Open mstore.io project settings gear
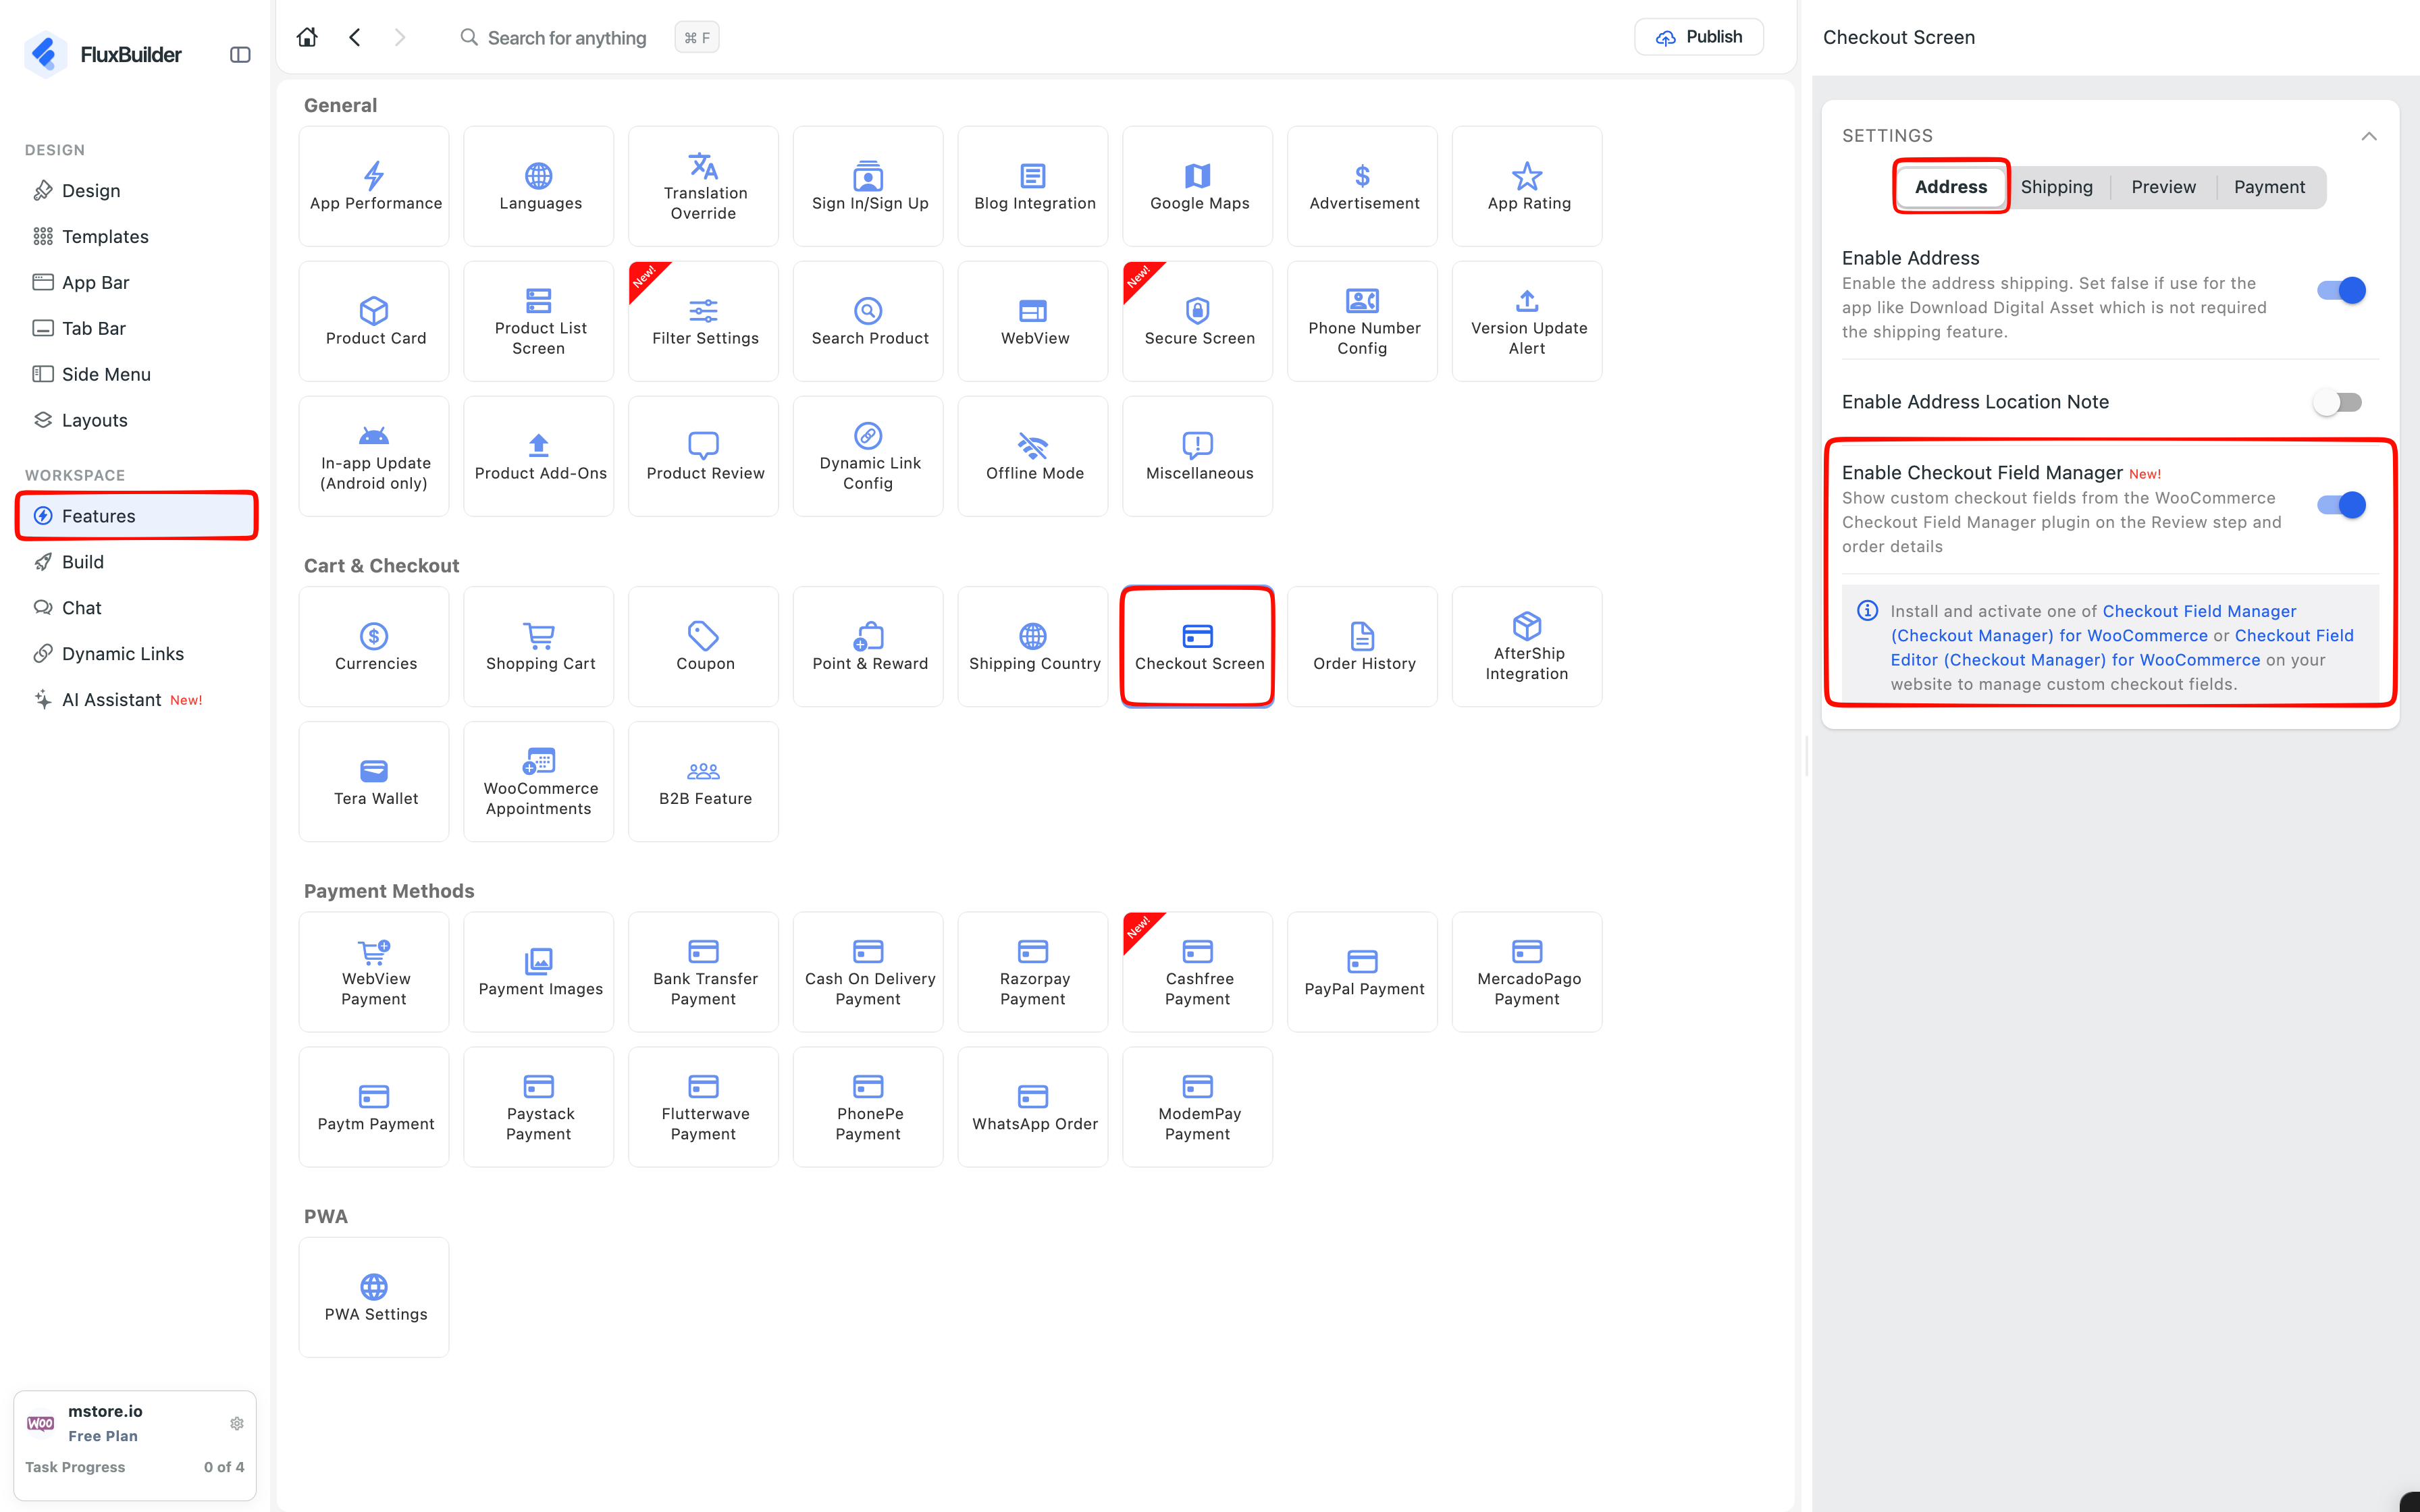Viewport: 2420px width, 1512px height. (x=237, y=1422)
